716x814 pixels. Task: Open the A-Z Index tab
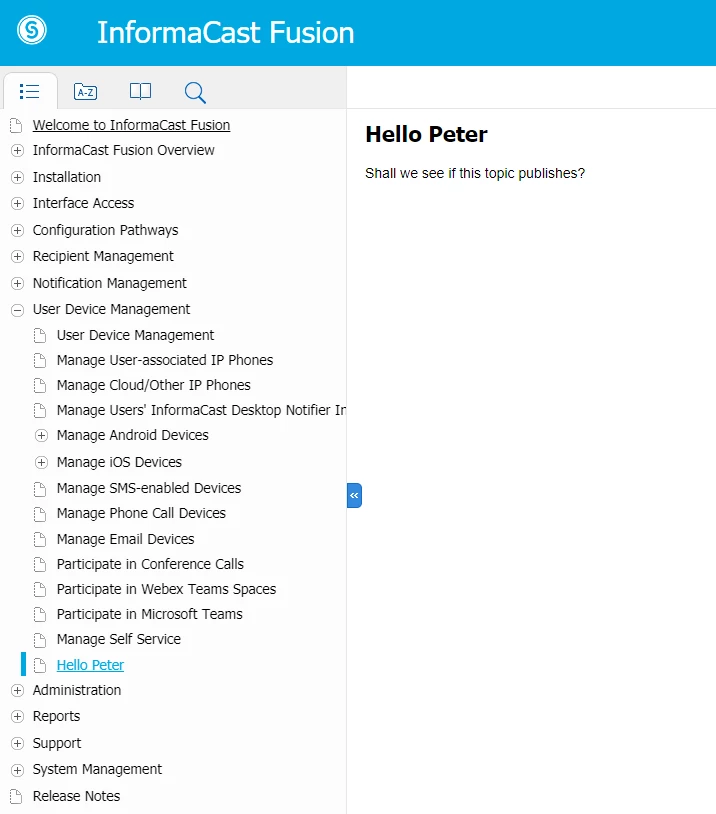click(x=85, y=92)
